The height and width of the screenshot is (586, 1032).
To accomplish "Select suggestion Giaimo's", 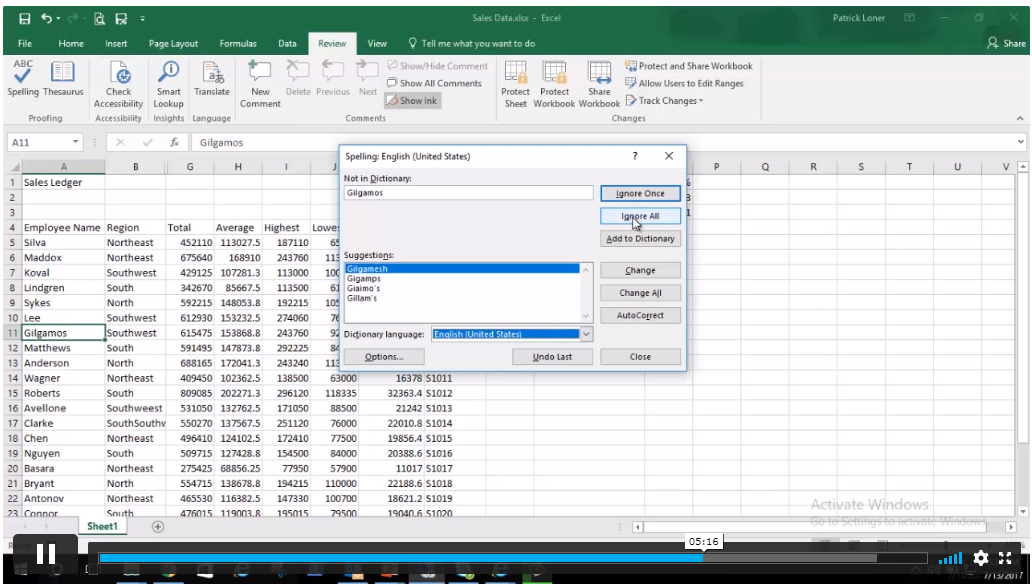I will [x=462, y=288].
